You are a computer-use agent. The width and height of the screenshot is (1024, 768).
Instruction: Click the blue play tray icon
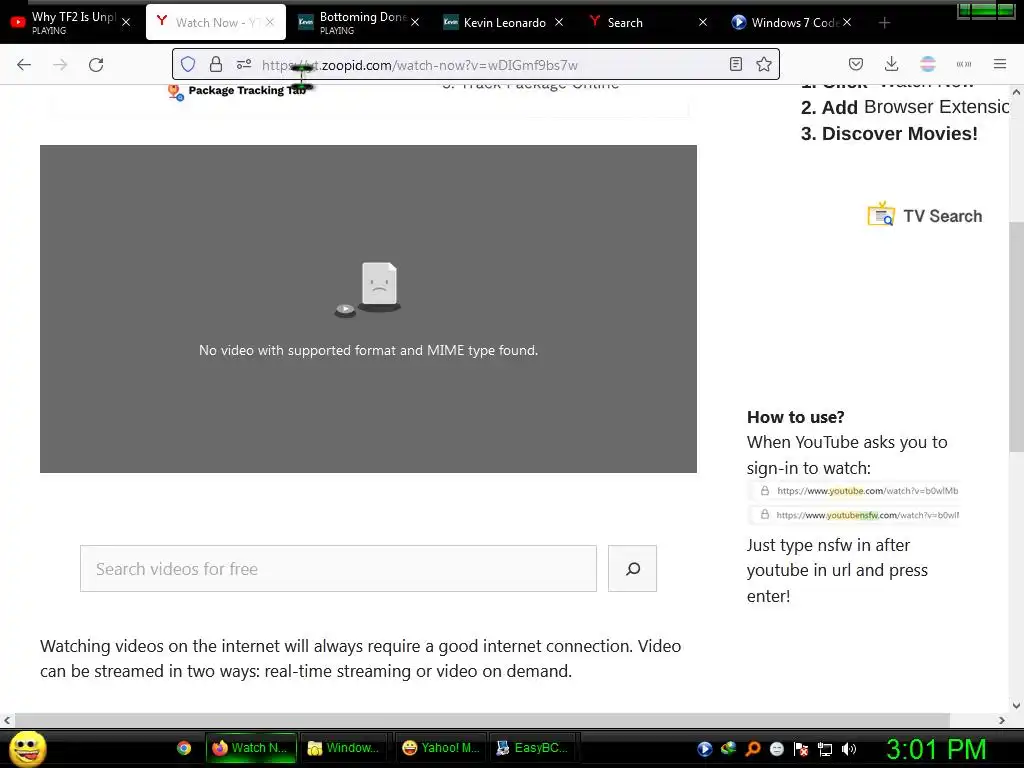point(705,749)
